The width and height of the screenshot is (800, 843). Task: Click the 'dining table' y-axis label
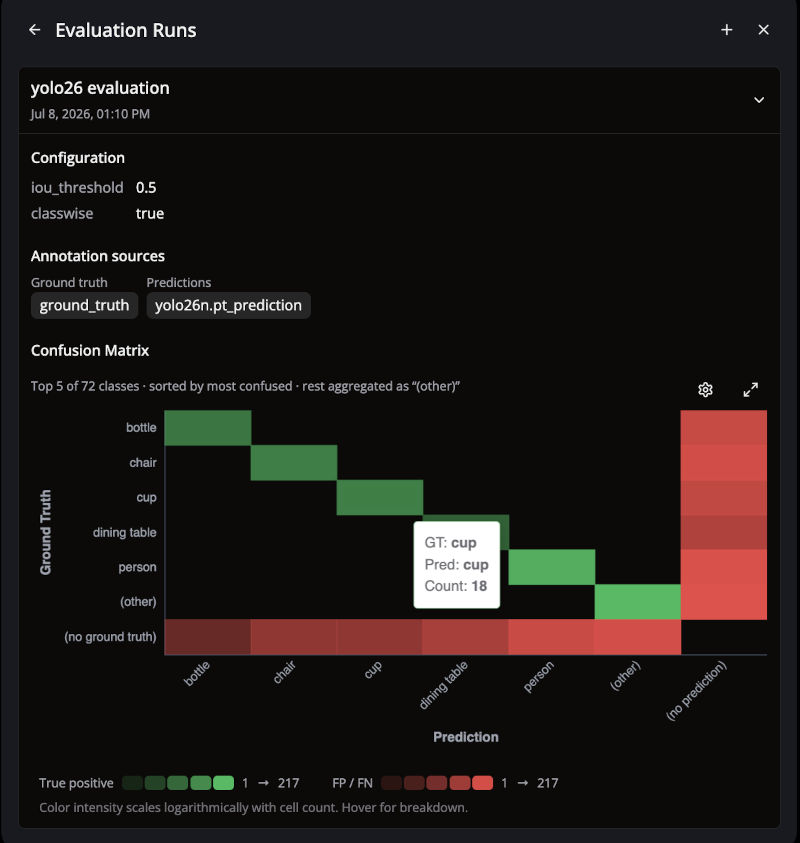tap(125, 532)
